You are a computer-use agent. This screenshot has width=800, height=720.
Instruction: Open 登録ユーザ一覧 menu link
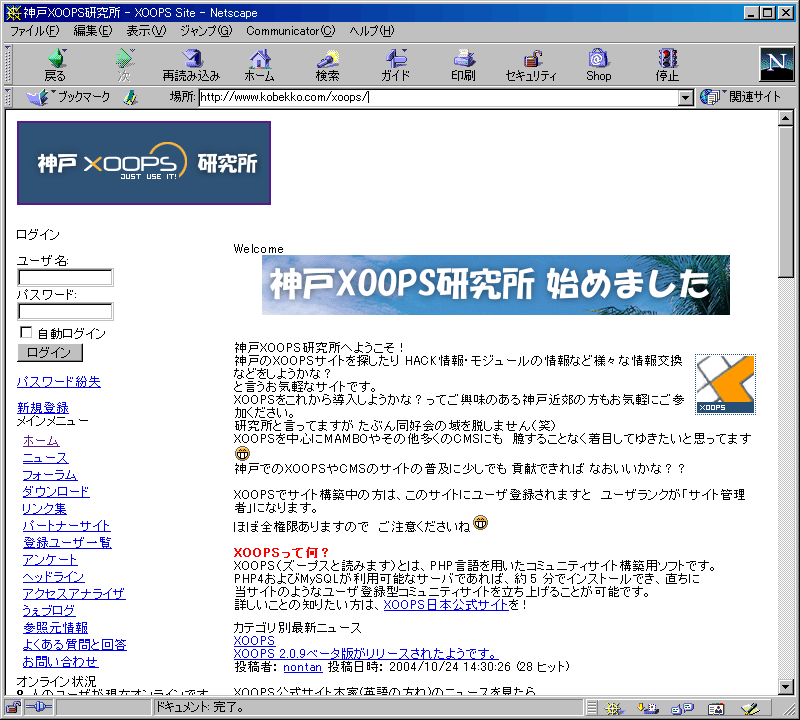click(67, 542)
